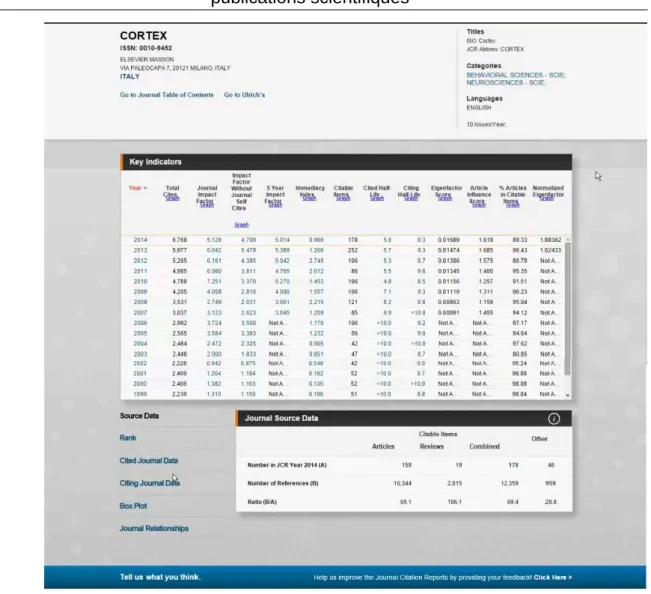Image resolution: width=651 pixels, height=594 pixels.
Task: Open Graph link under Citing Half-Life
Action: [411, 198]
